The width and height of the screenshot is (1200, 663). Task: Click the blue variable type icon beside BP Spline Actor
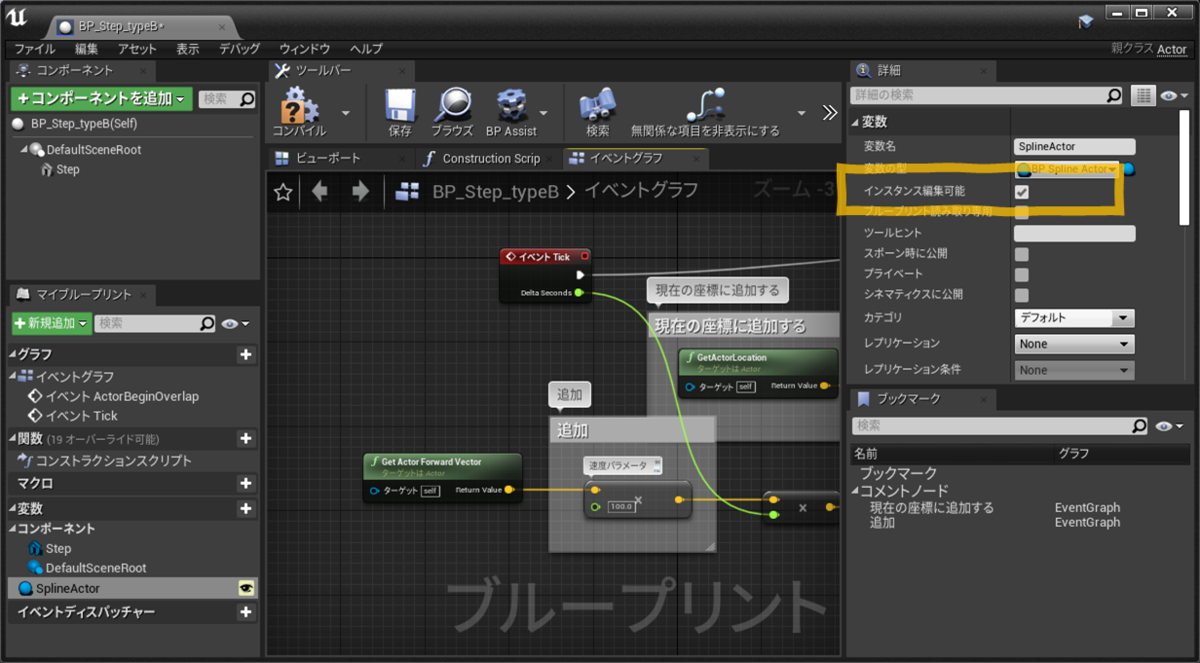(1128, 169)
